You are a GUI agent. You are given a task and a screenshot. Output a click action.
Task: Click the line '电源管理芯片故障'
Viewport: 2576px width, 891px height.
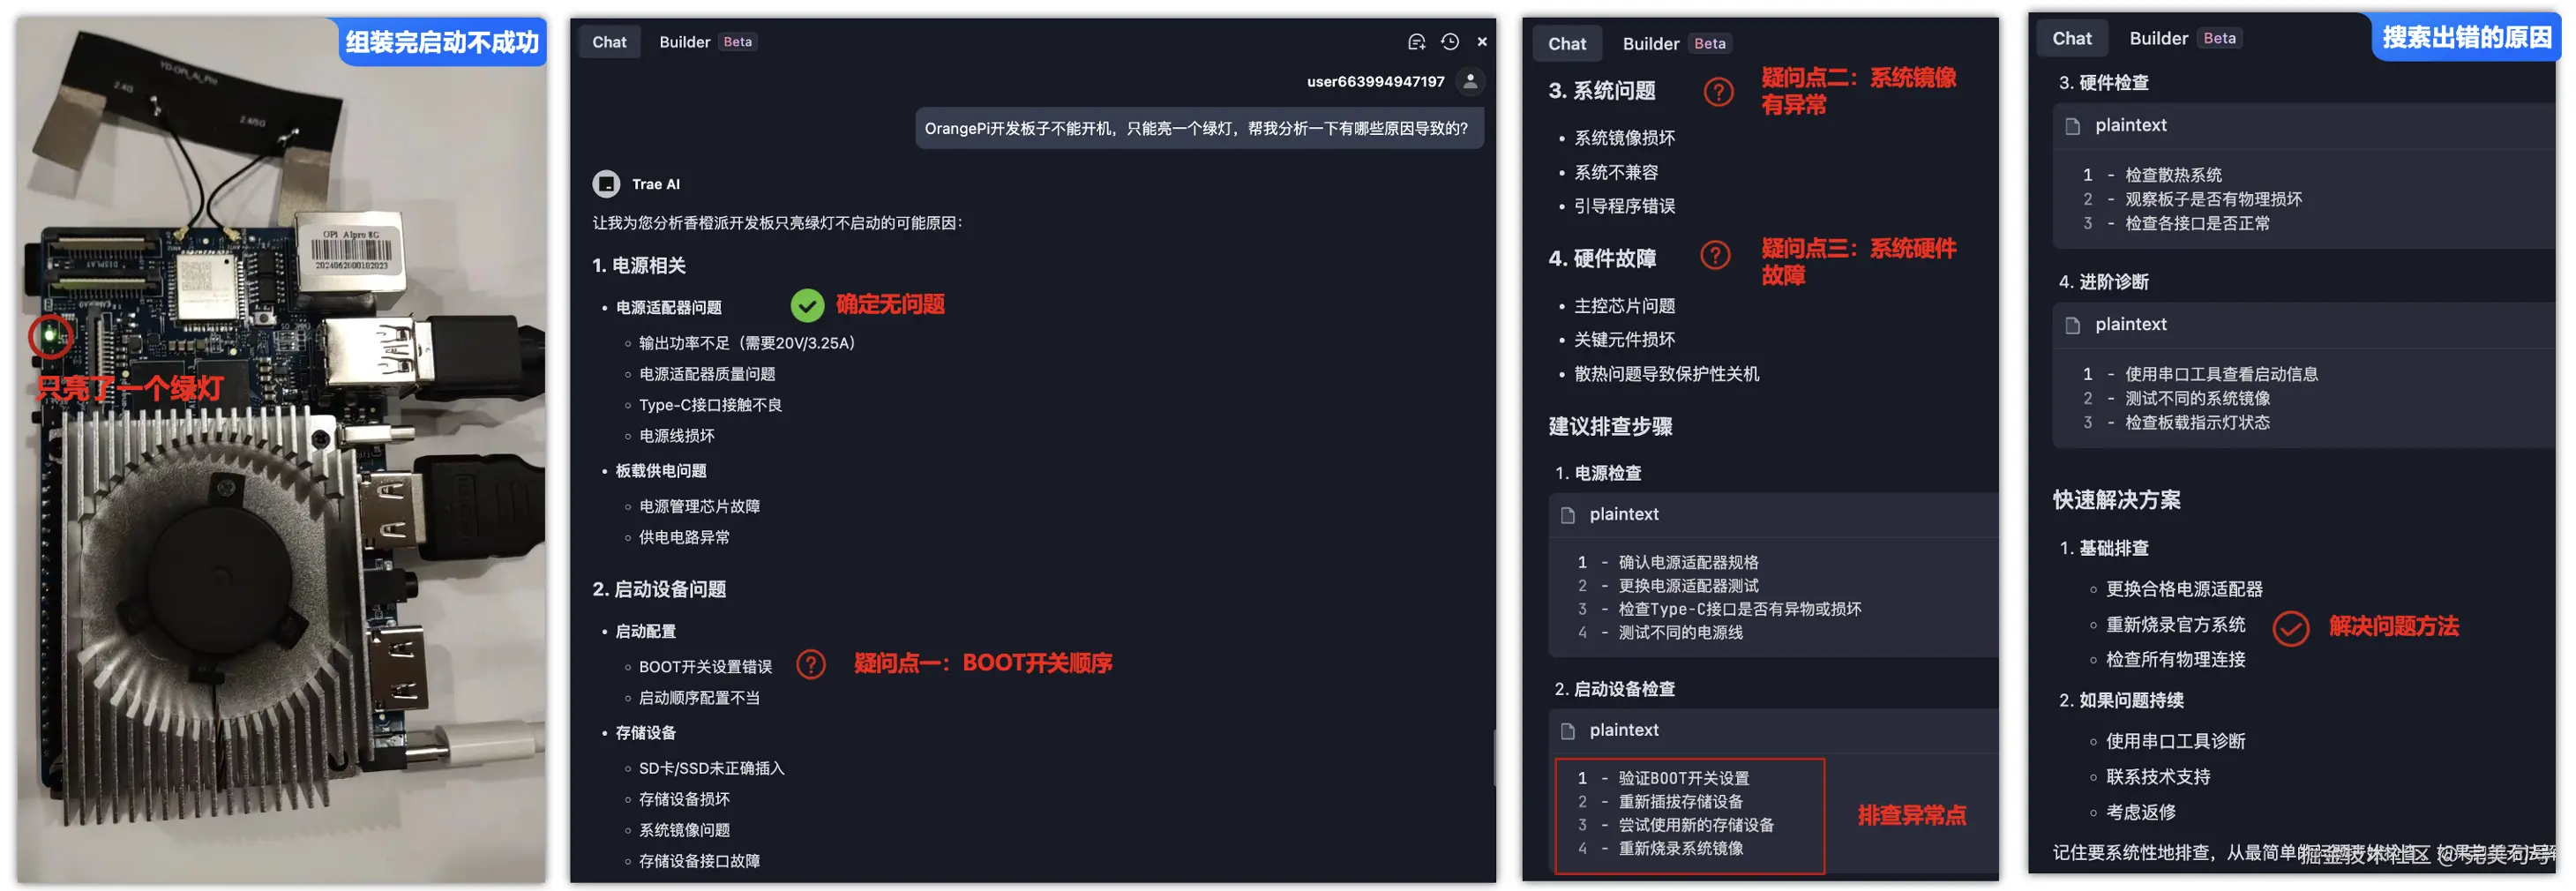[699, 507]
